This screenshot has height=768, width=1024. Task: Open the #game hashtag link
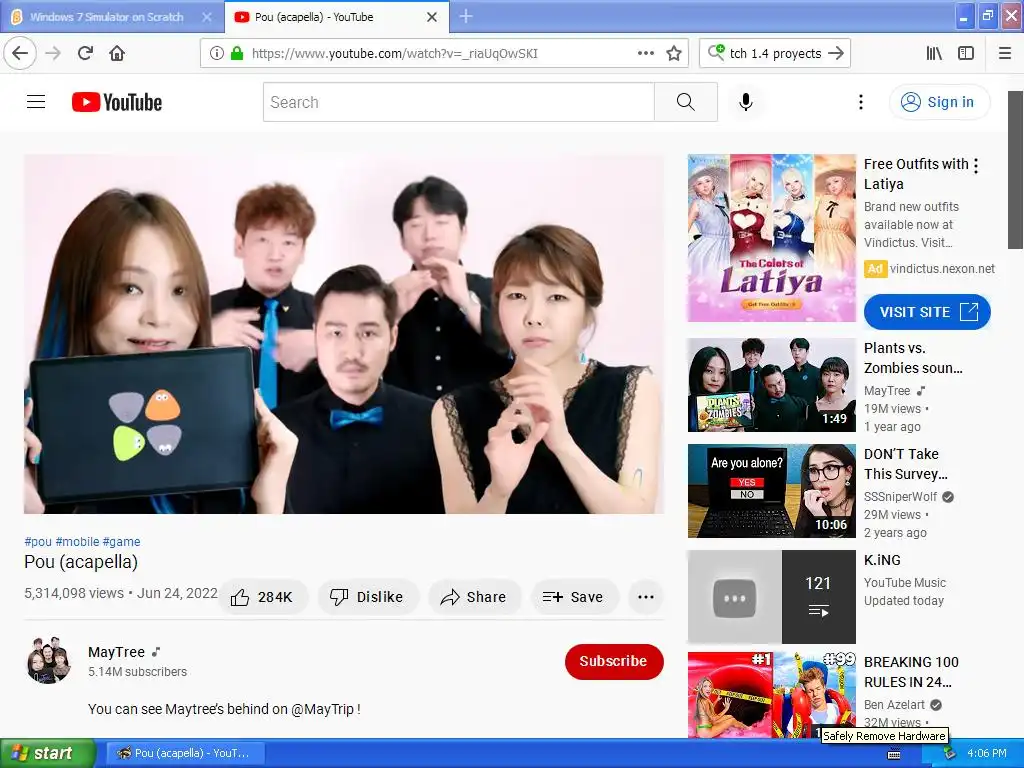121,541
